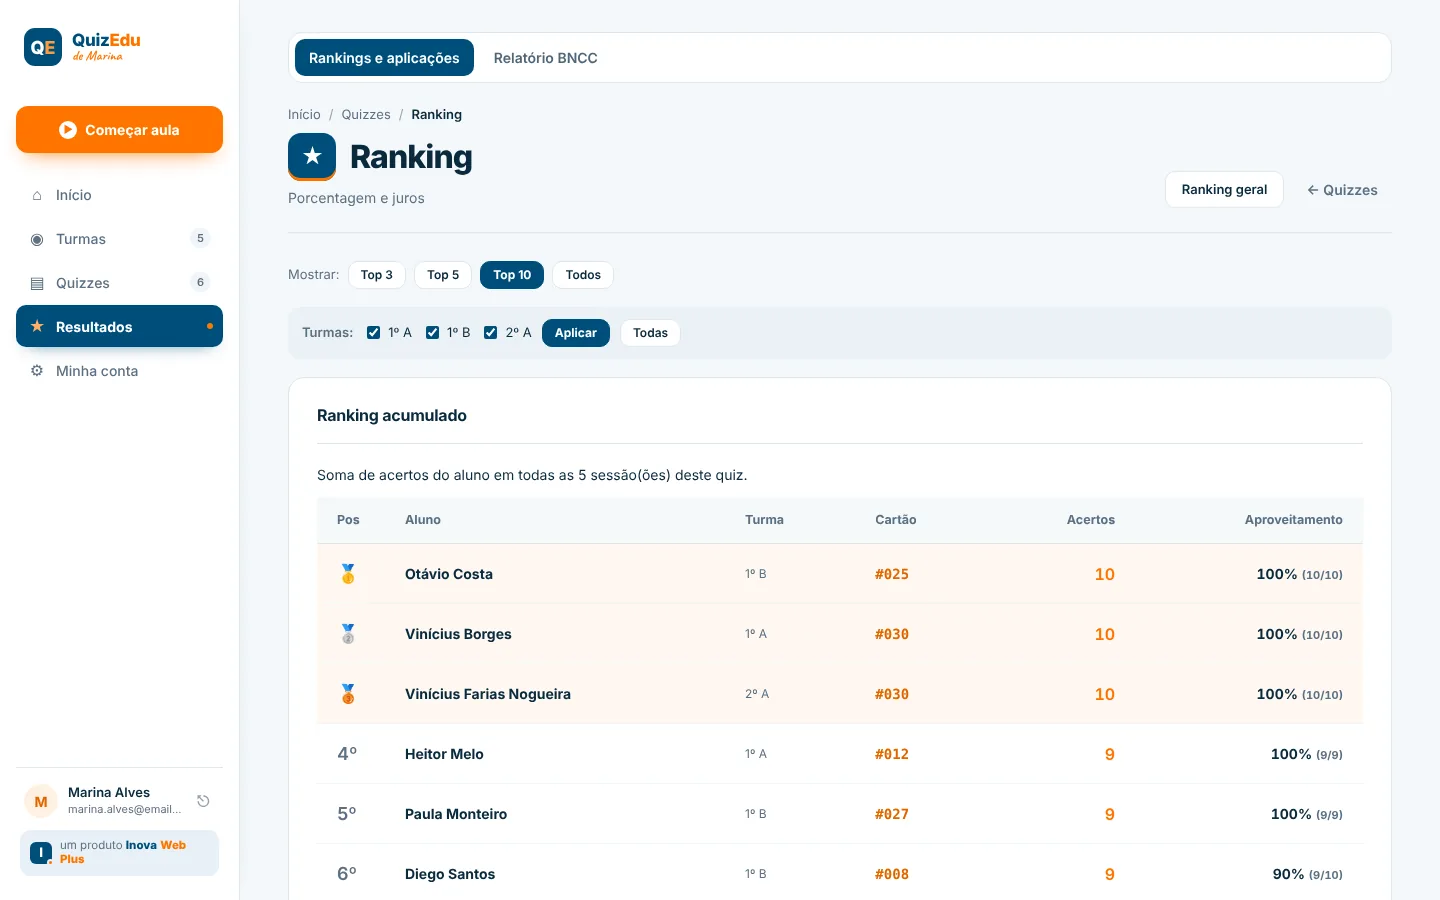Click the logout icon beside Marina Alves

(x=203, y=801)
